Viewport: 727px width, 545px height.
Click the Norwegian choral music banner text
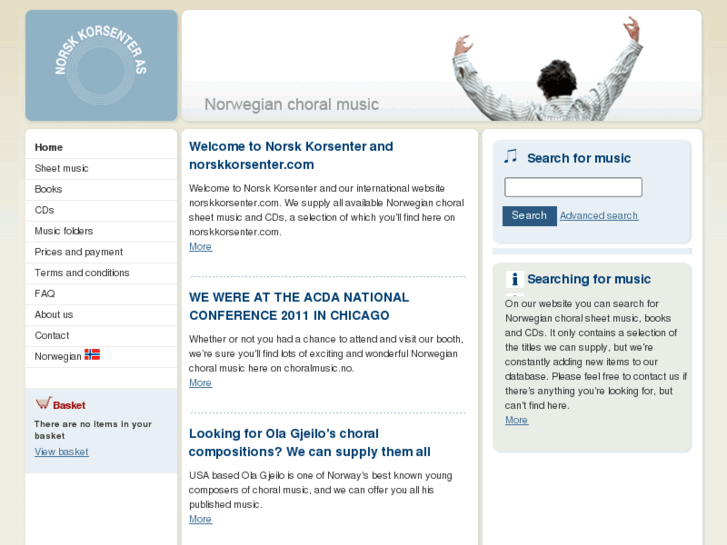pos(292,104)
